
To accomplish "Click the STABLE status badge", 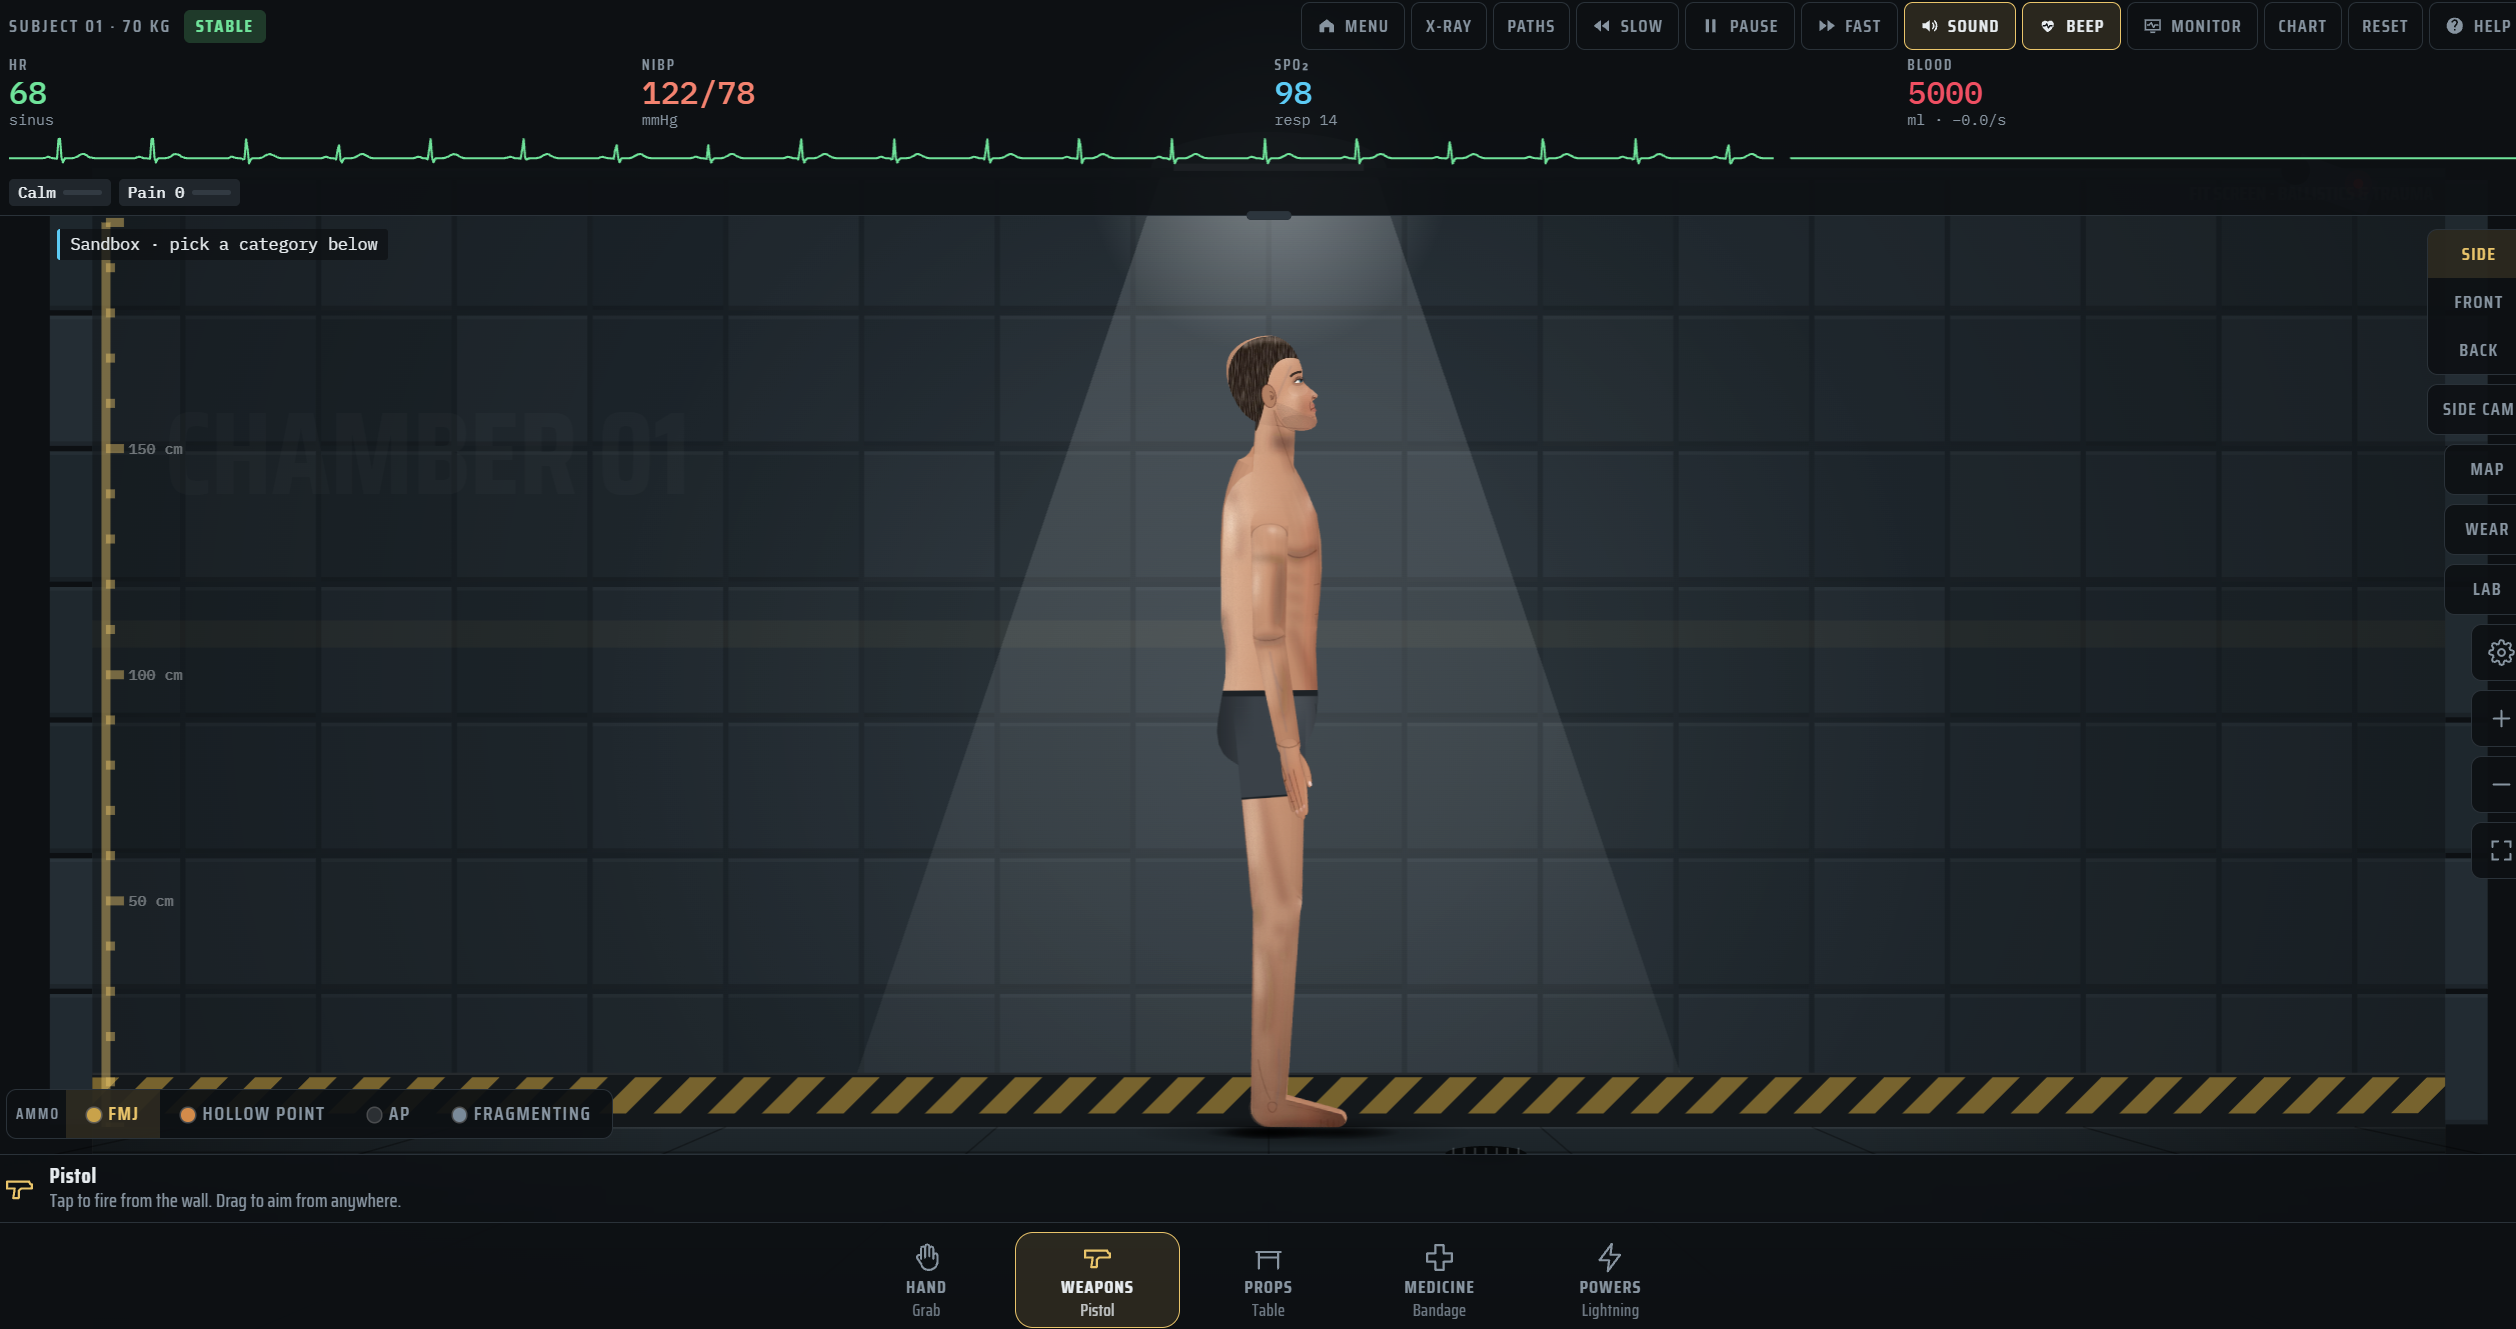I will 224,26.
